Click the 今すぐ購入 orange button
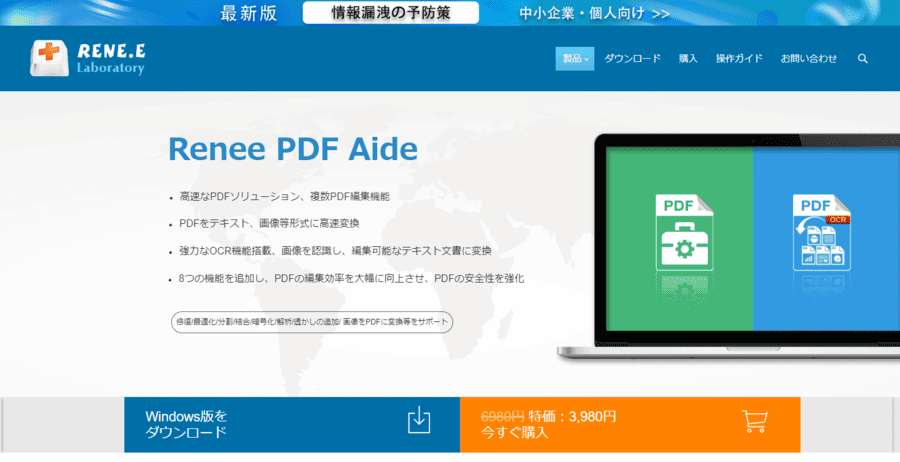900x462 pixels. click(x=630, y=425)
